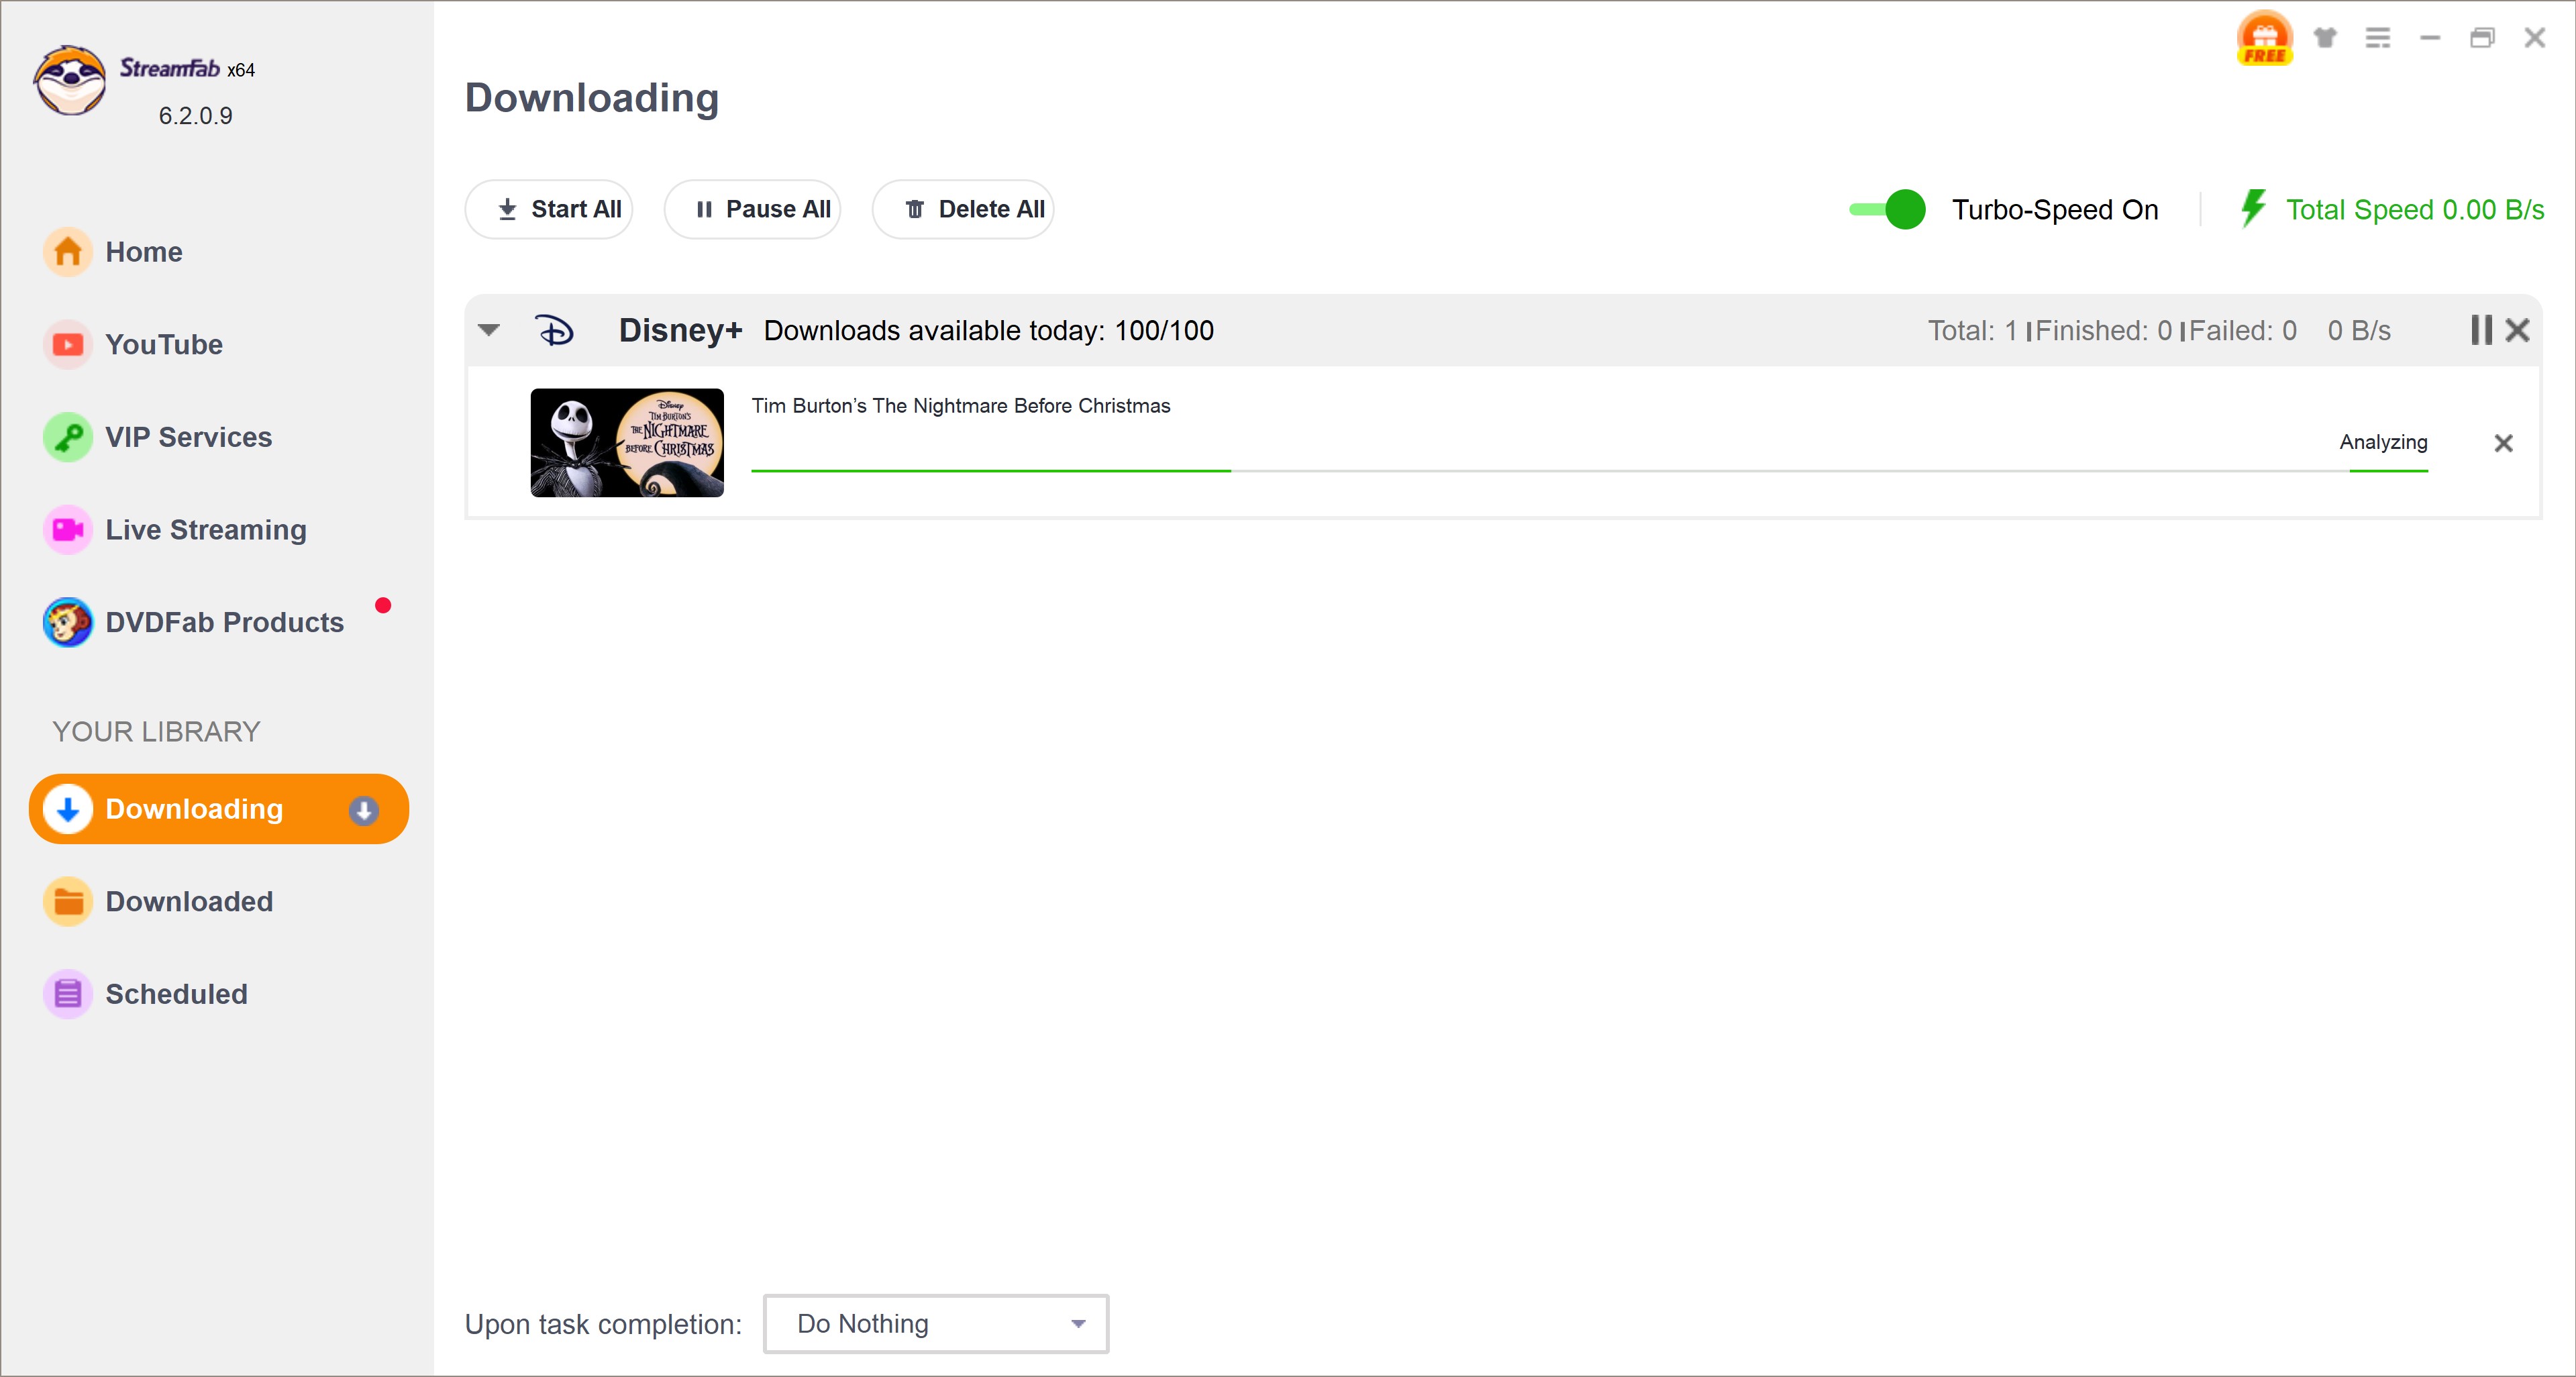Close the Nightmare Before Christmas download
The width and height of the screenshot is (2576, 1377).
2503,443
